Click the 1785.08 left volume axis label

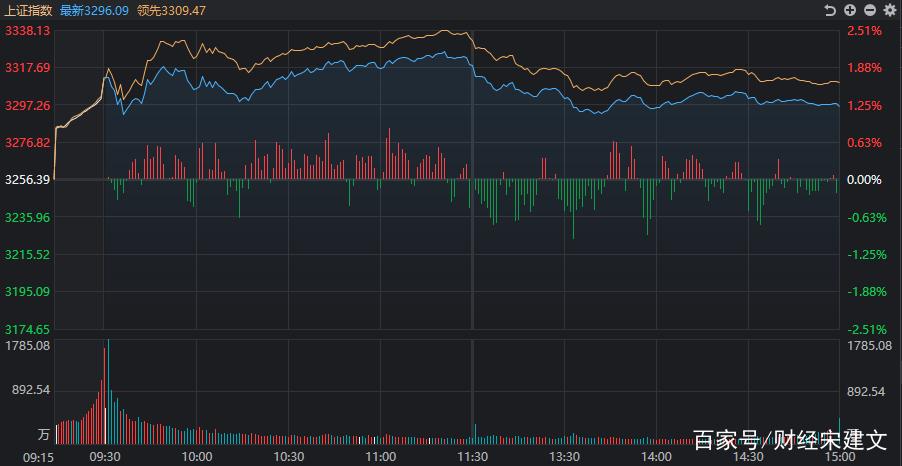coord(27,346)
